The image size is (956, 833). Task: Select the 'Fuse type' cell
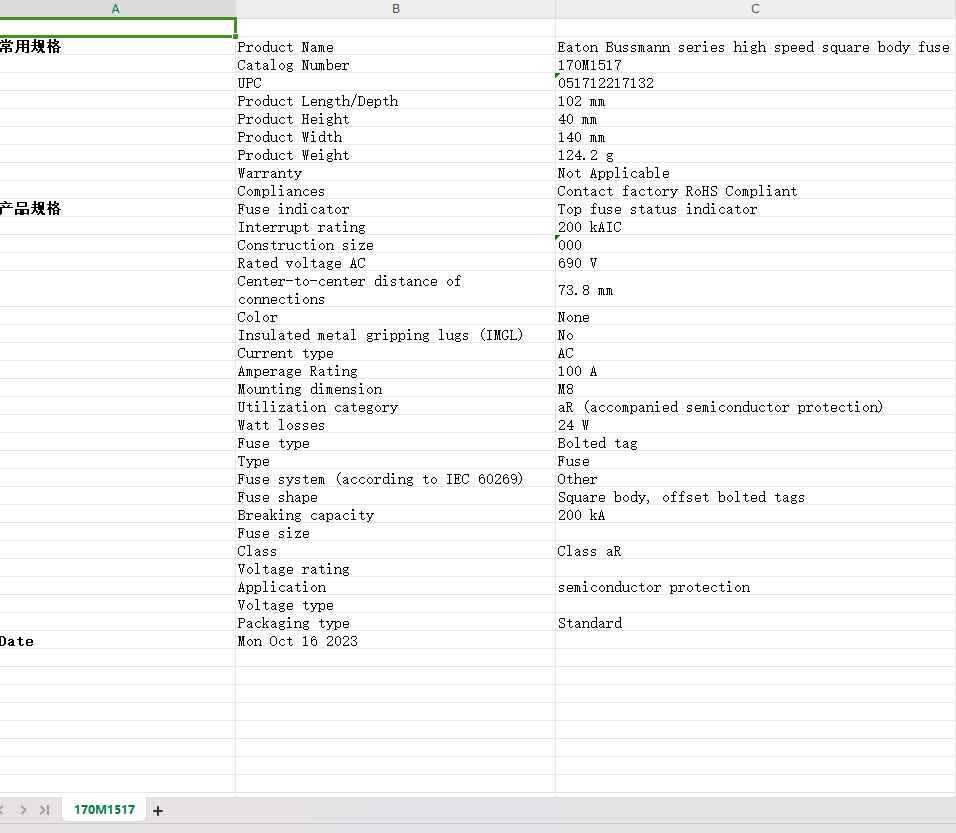pyautogui.click(x=396, y=443)
